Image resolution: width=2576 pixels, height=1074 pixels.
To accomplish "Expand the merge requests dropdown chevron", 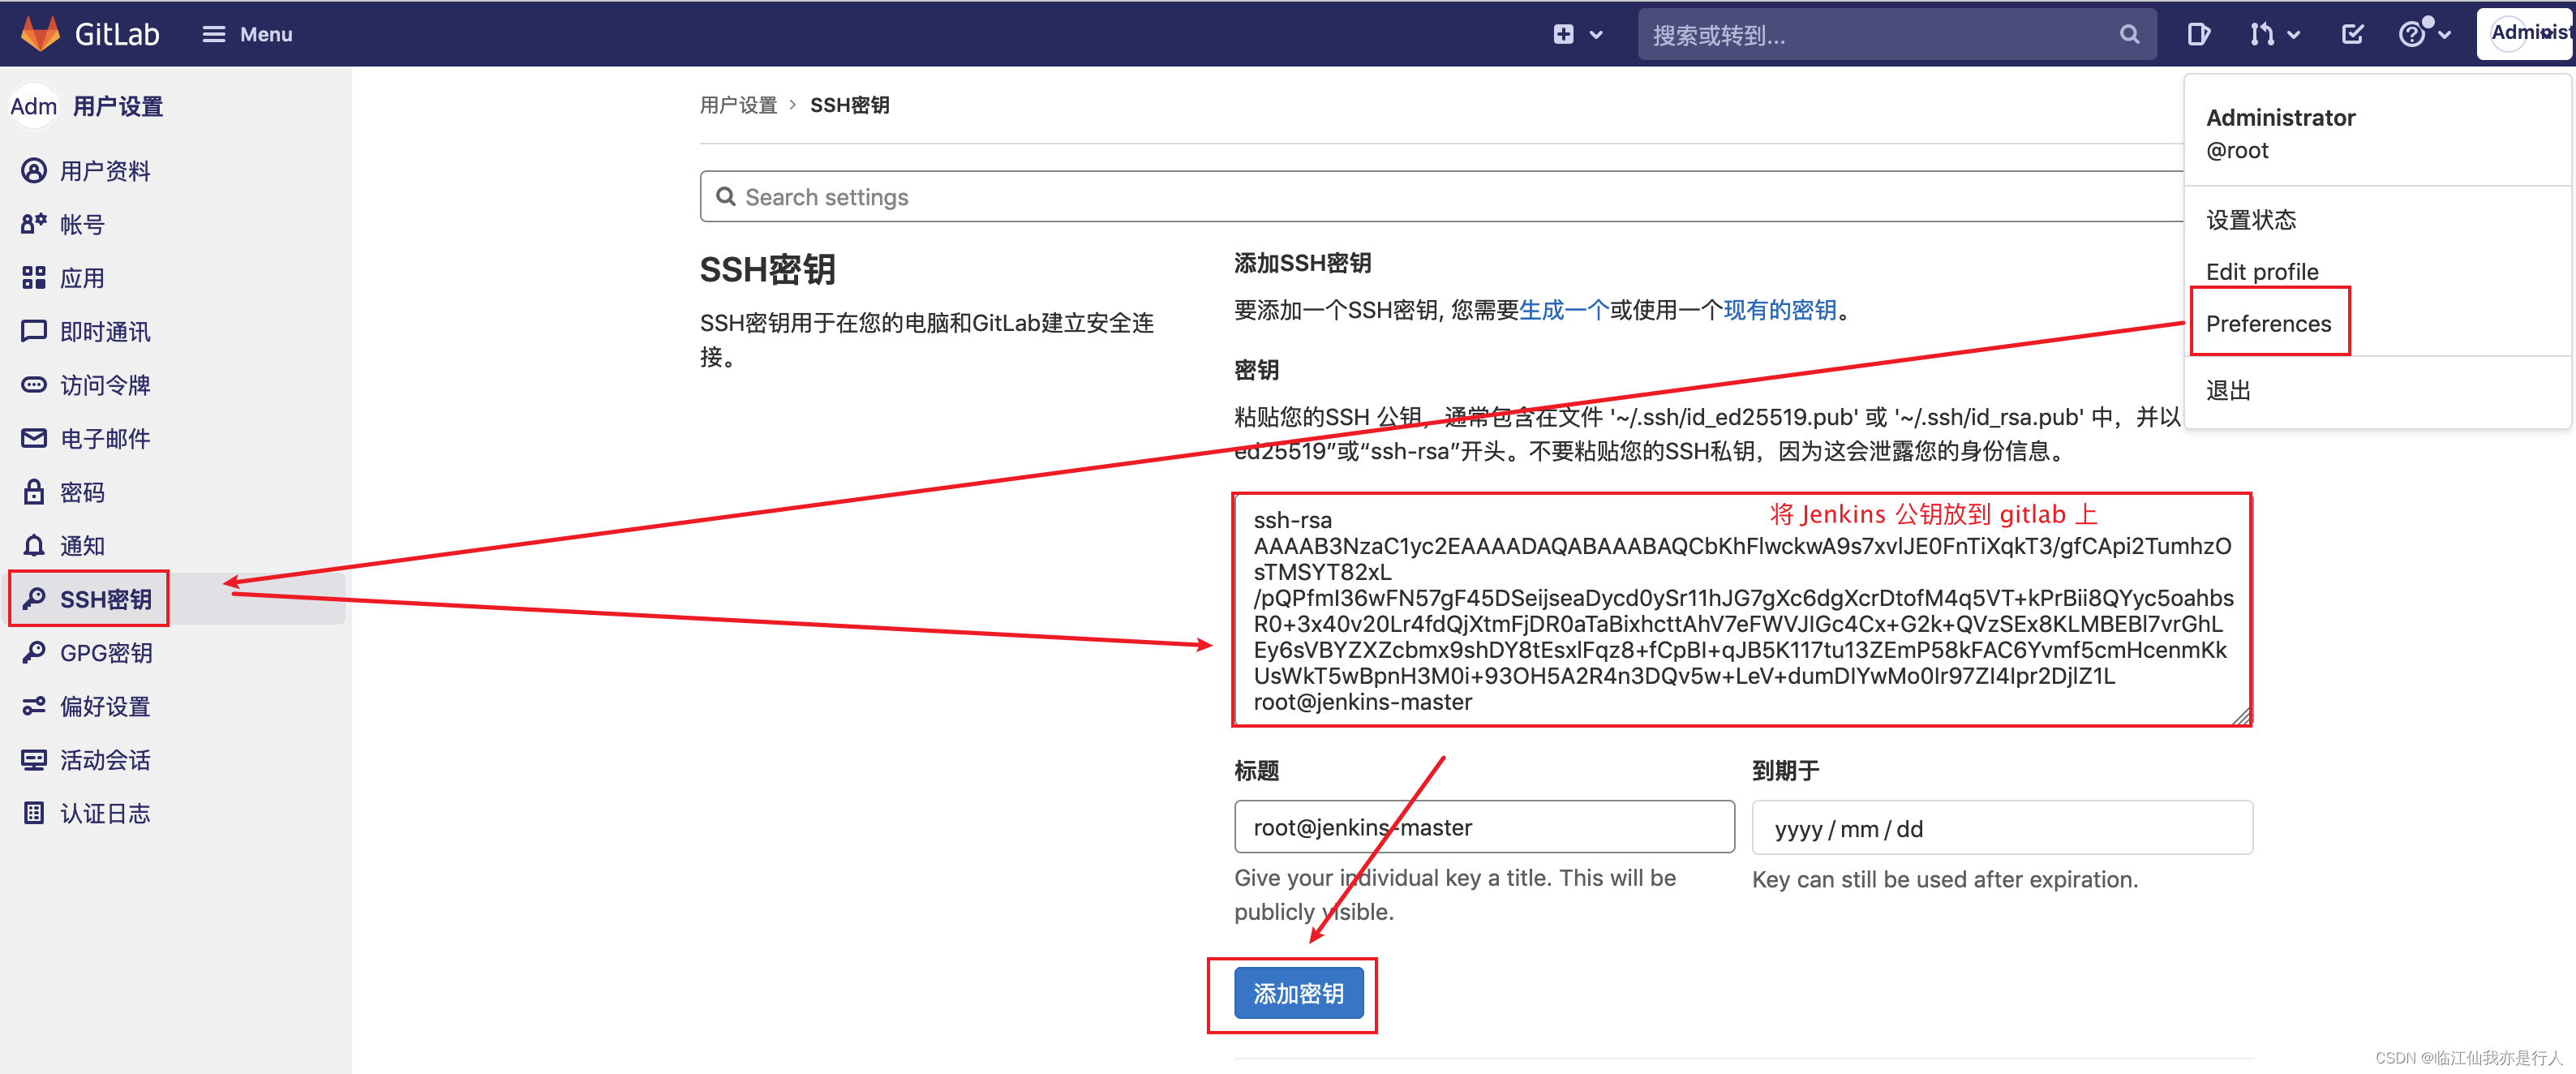I will 2294,35.
